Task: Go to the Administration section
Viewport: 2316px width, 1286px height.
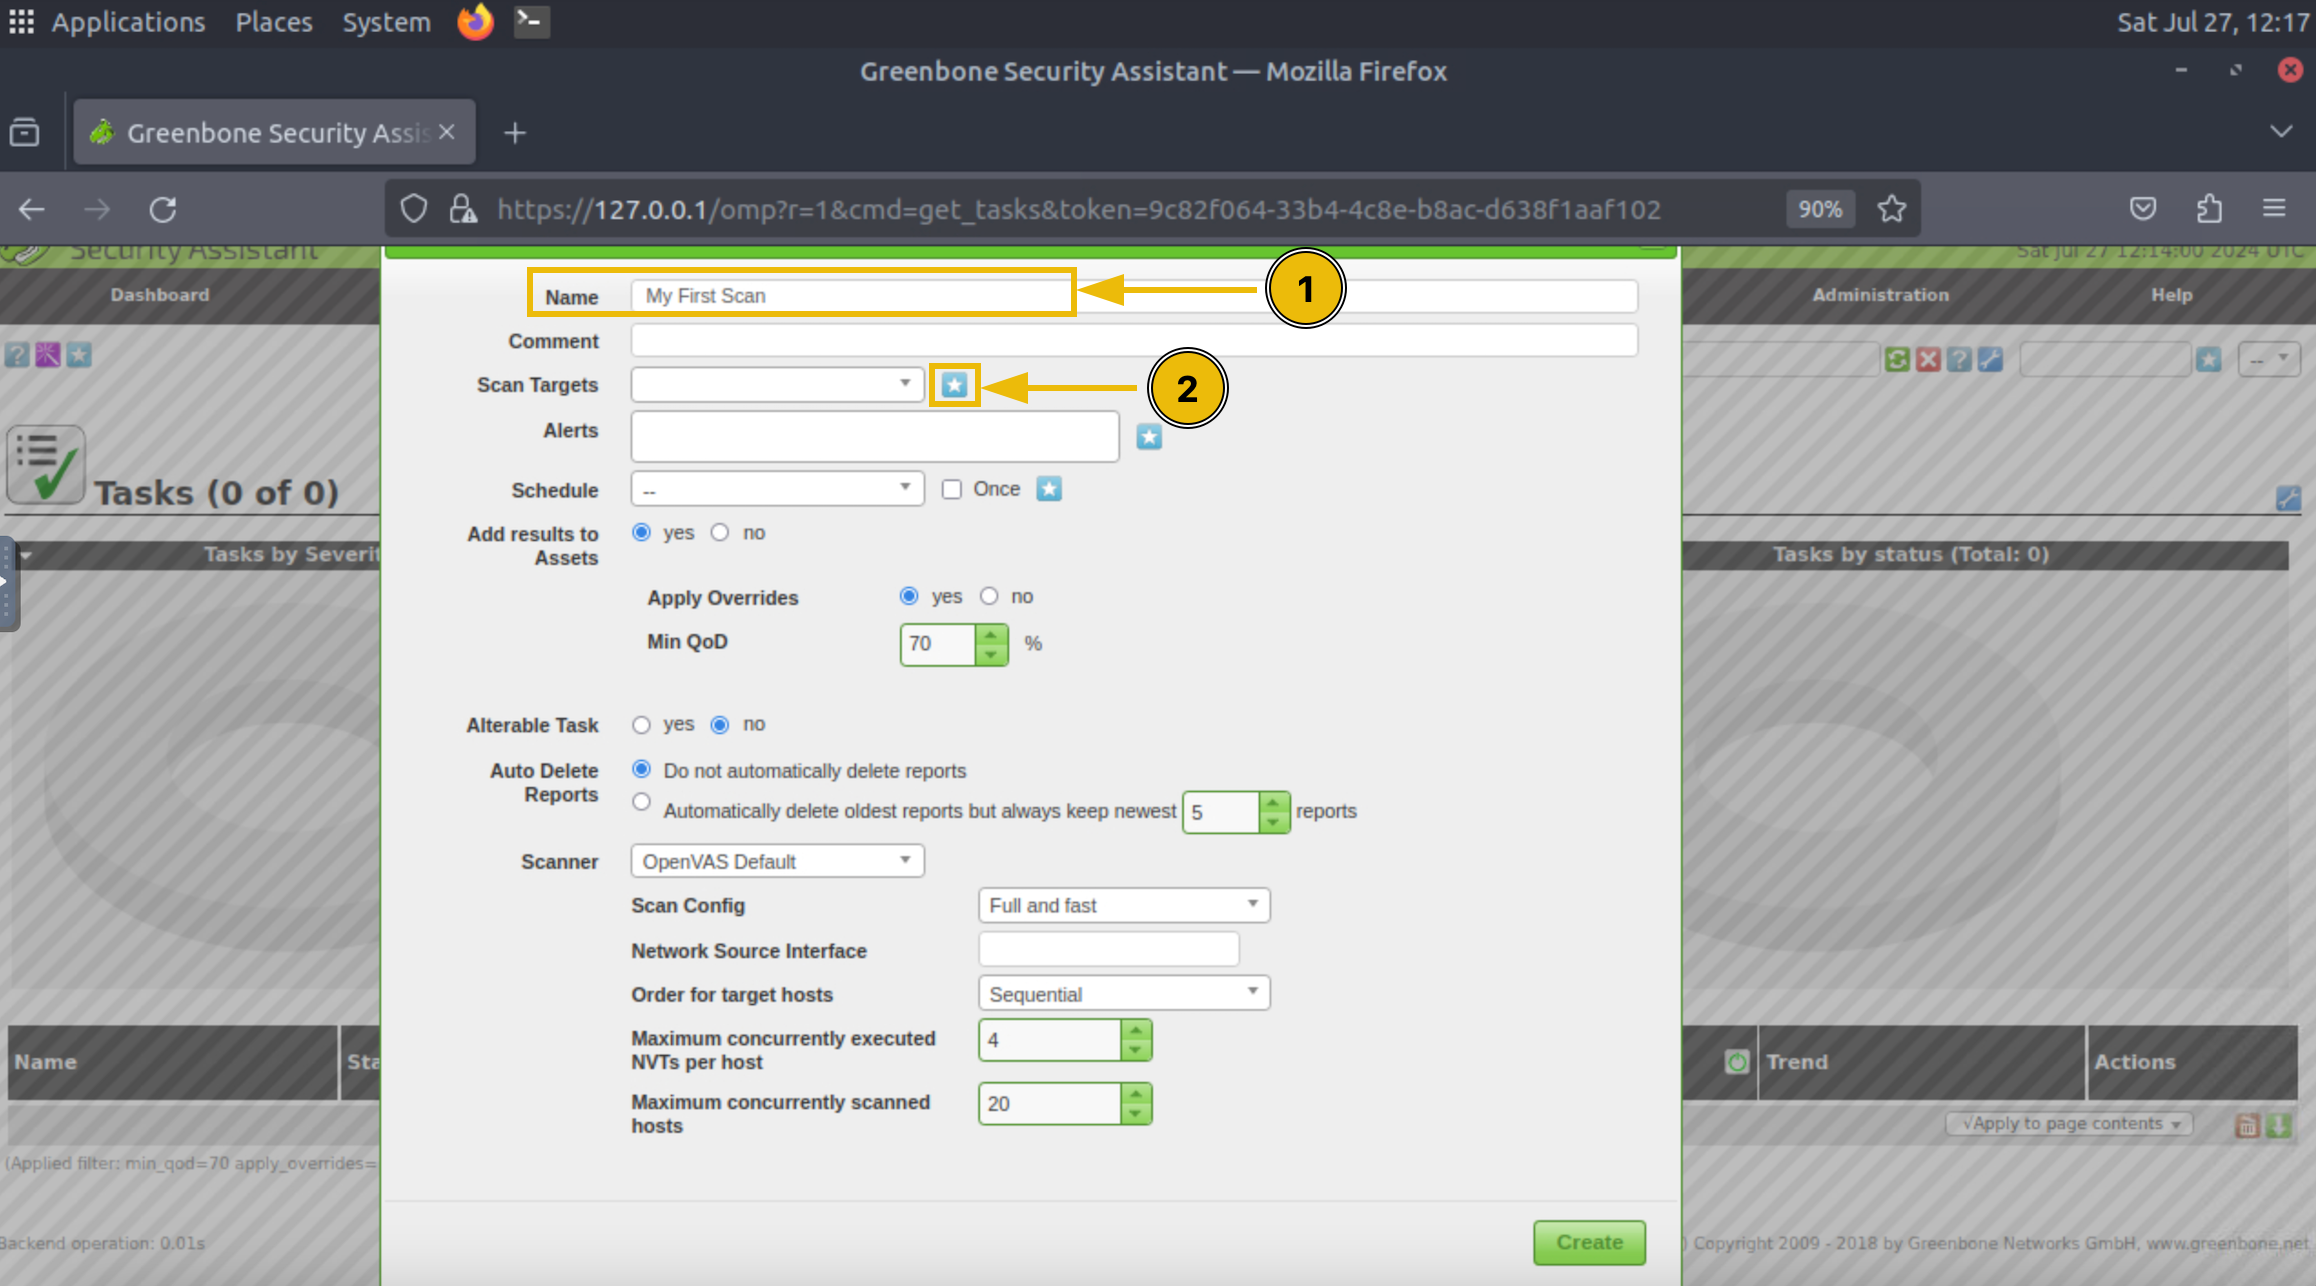Action: 1880,294
